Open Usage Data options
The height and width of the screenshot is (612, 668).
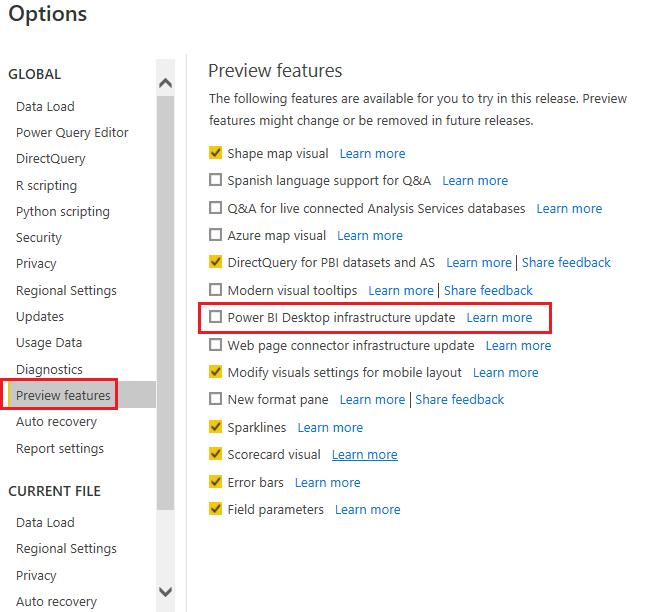[x=49, y=342]
